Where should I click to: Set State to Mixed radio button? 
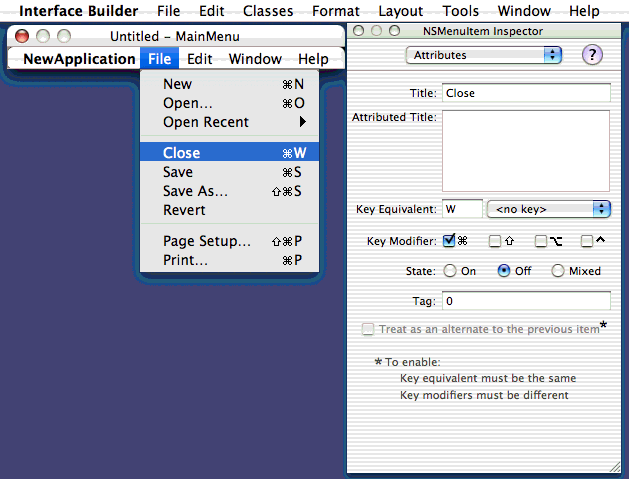click(558, 271)
